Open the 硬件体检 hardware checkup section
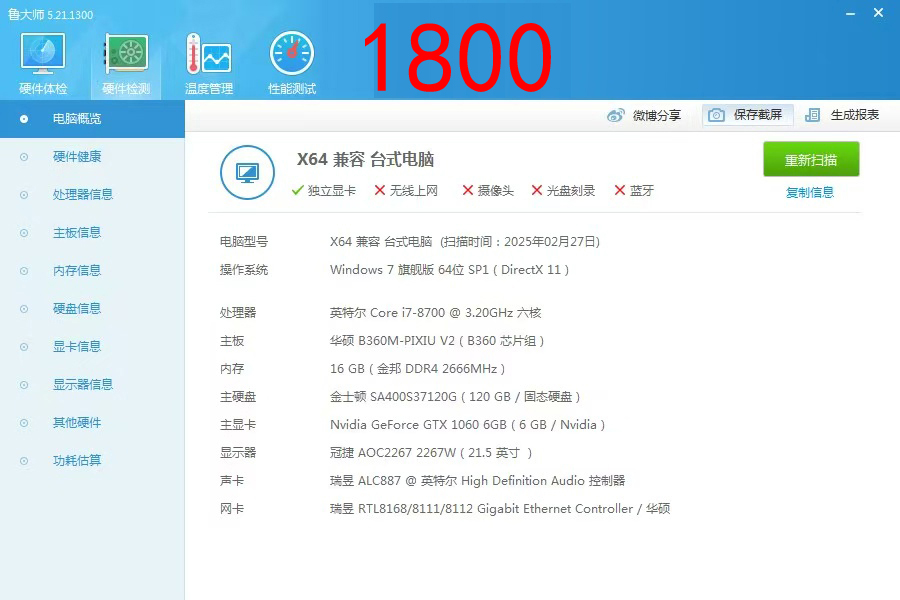This screenshot has width=900, height=600. click(43, 63)
